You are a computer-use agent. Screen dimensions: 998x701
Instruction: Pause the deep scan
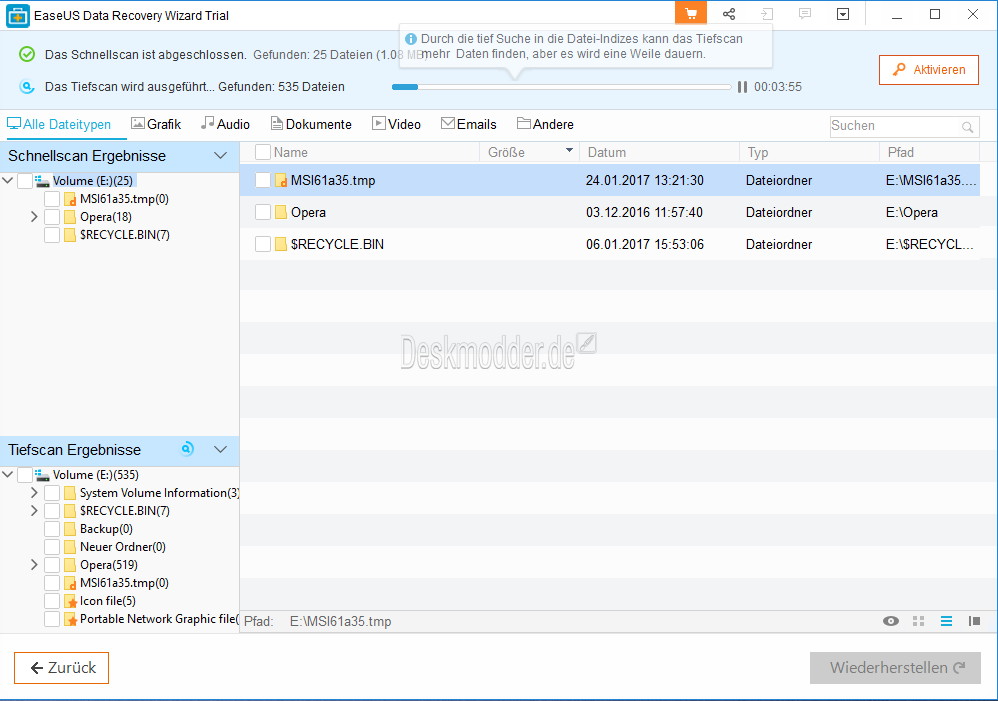pyautogui.click(x=742, y=87)
